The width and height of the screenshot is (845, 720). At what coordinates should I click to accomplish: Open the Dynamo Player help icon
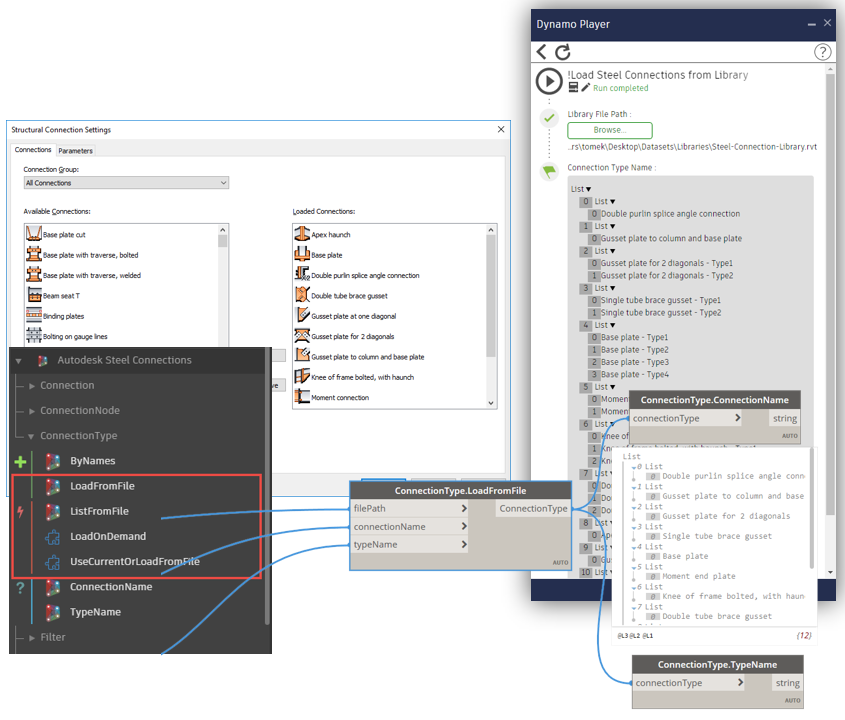822,52
